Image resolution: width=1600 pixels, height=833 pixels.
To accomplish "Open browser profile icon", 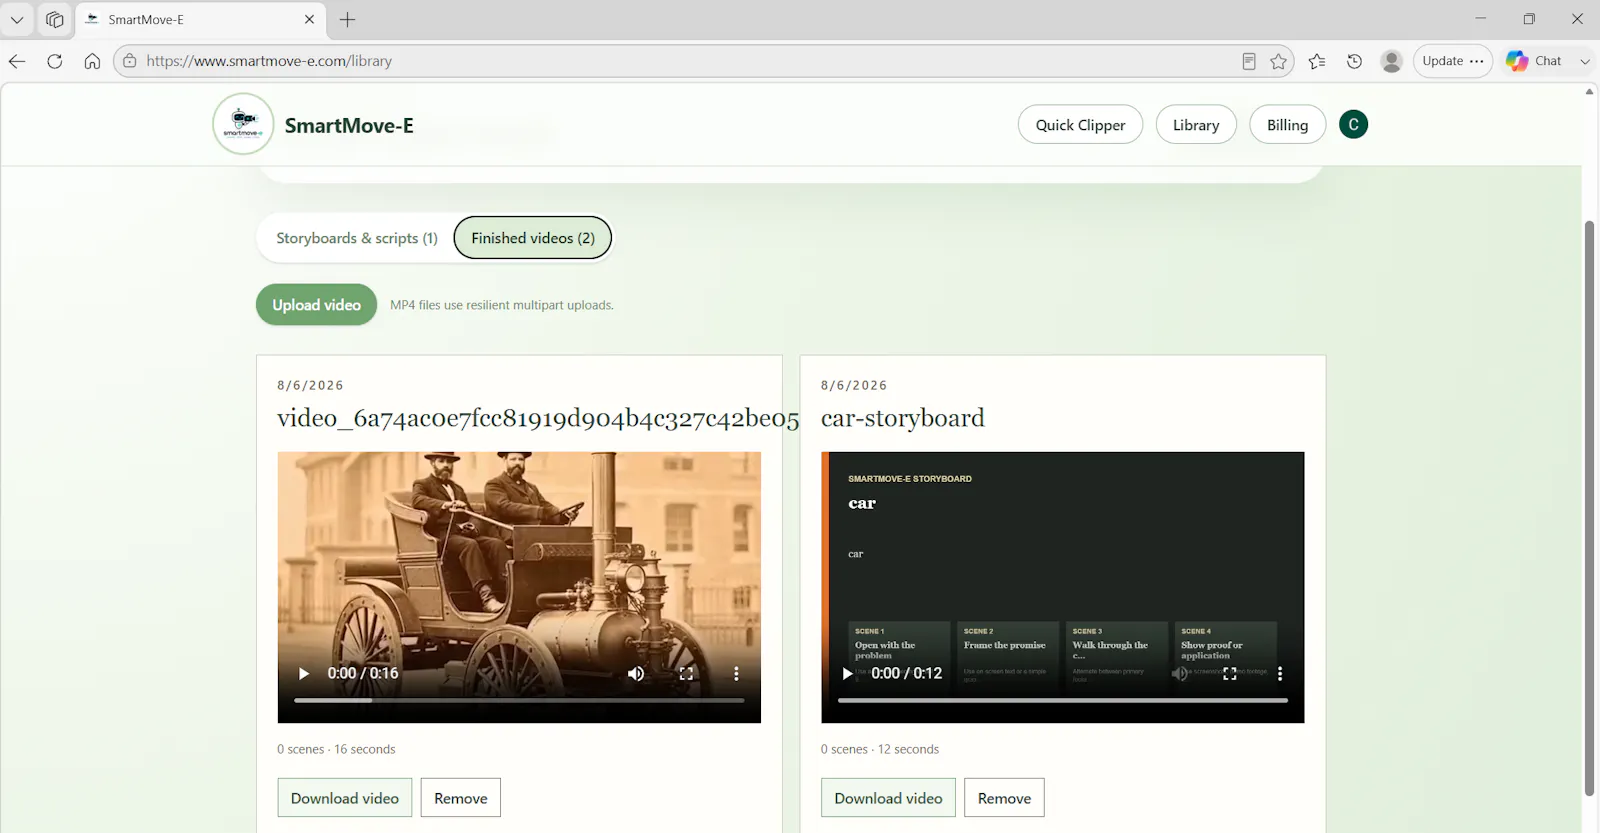I will pyautogui.click(x=1391, y=61).
